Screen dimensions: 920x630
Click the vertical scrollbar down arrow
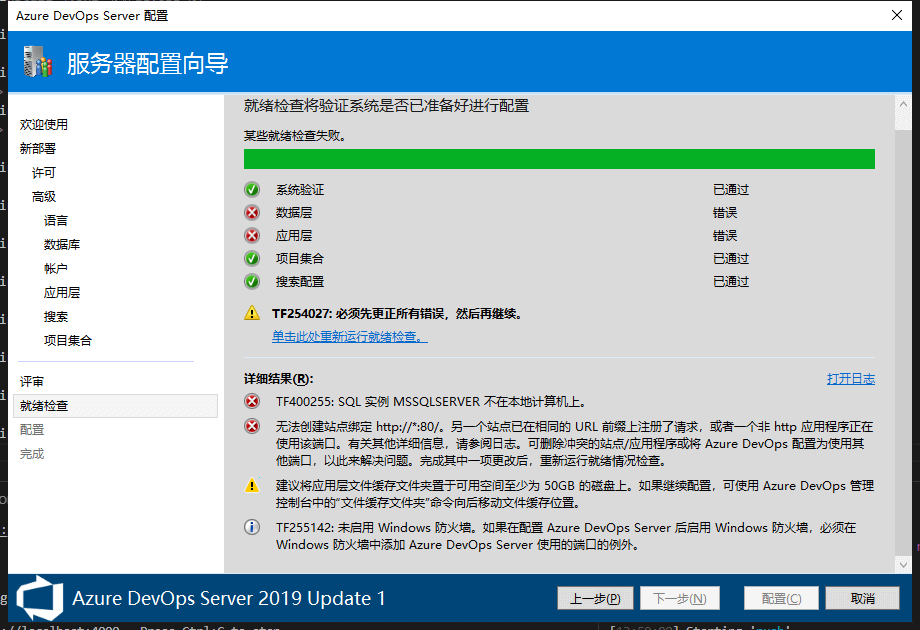click(x=903, y=563)
